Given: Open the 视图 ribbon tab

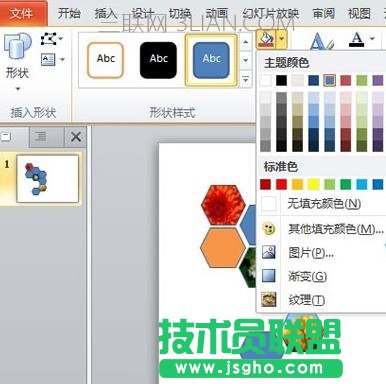Looking at the screenshot, I should click(359, 13).
